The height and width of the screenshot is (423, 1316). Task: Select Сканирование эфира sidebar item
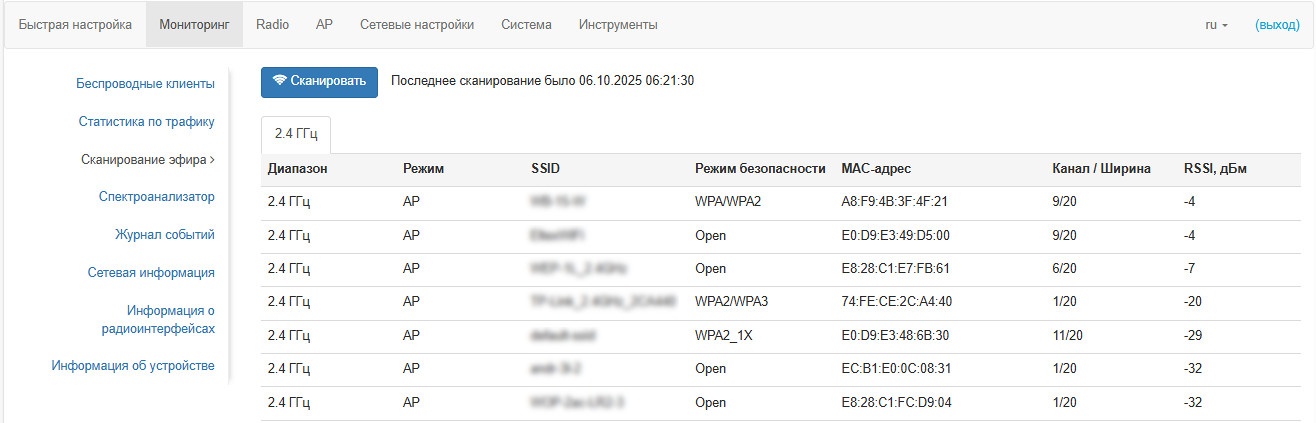(x=147, y=159)
